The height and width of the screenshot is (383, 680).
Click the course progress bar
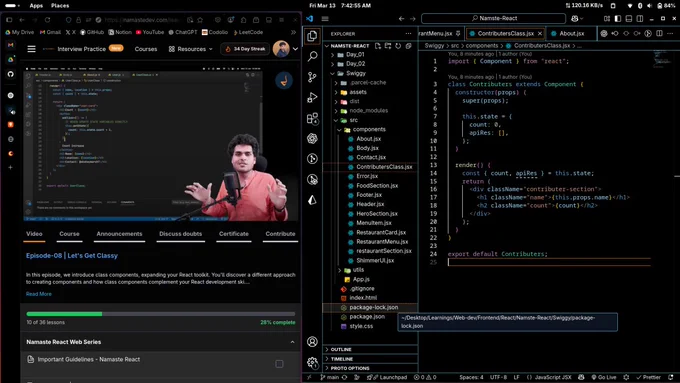(x=160, y=314)
